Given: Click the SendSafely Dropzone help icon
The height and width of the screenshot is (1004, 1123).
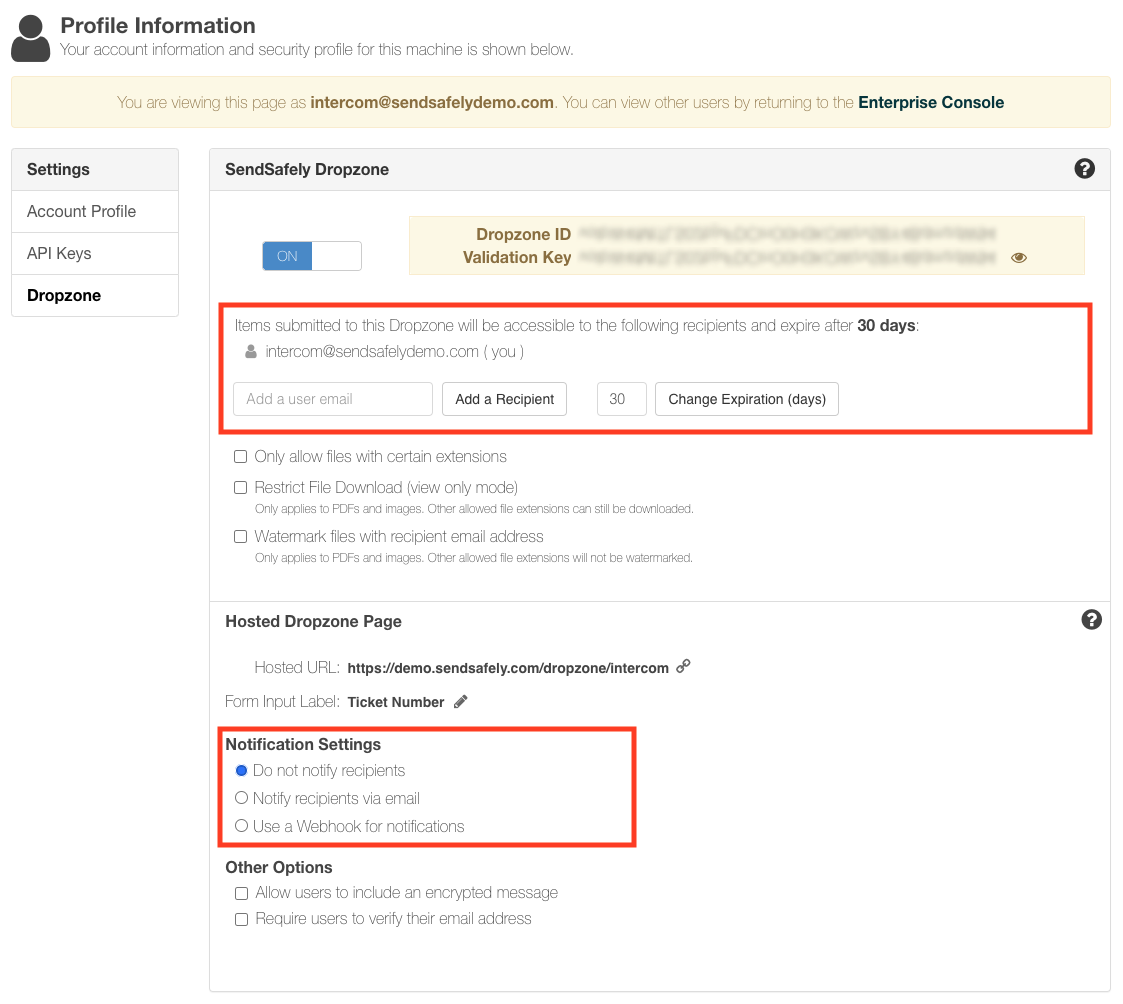Looking at the screenshot, I should coord(1084,169).
